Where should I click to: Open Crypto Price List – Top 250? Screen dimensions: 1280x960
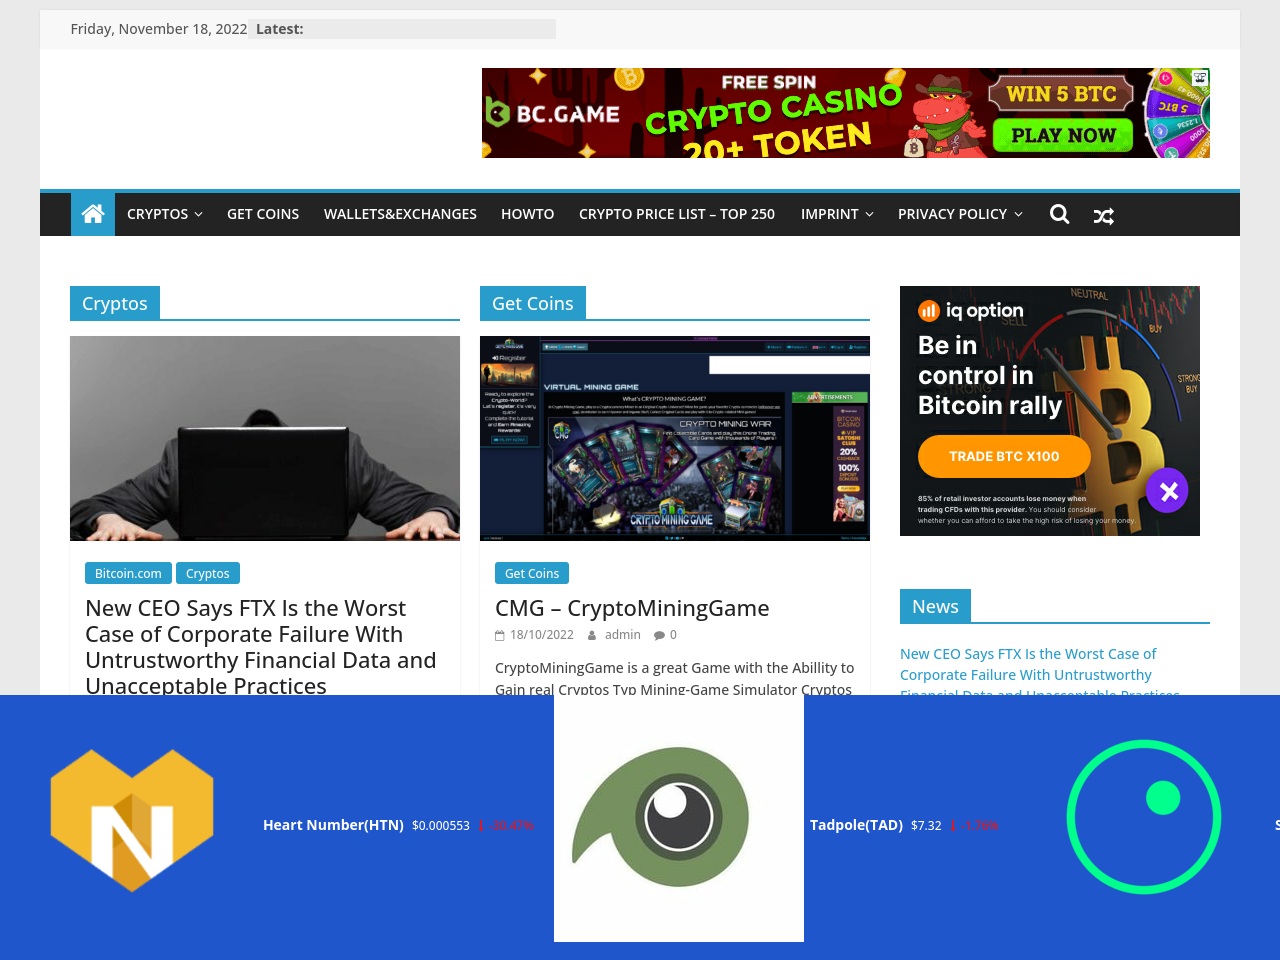pos(677,214)
